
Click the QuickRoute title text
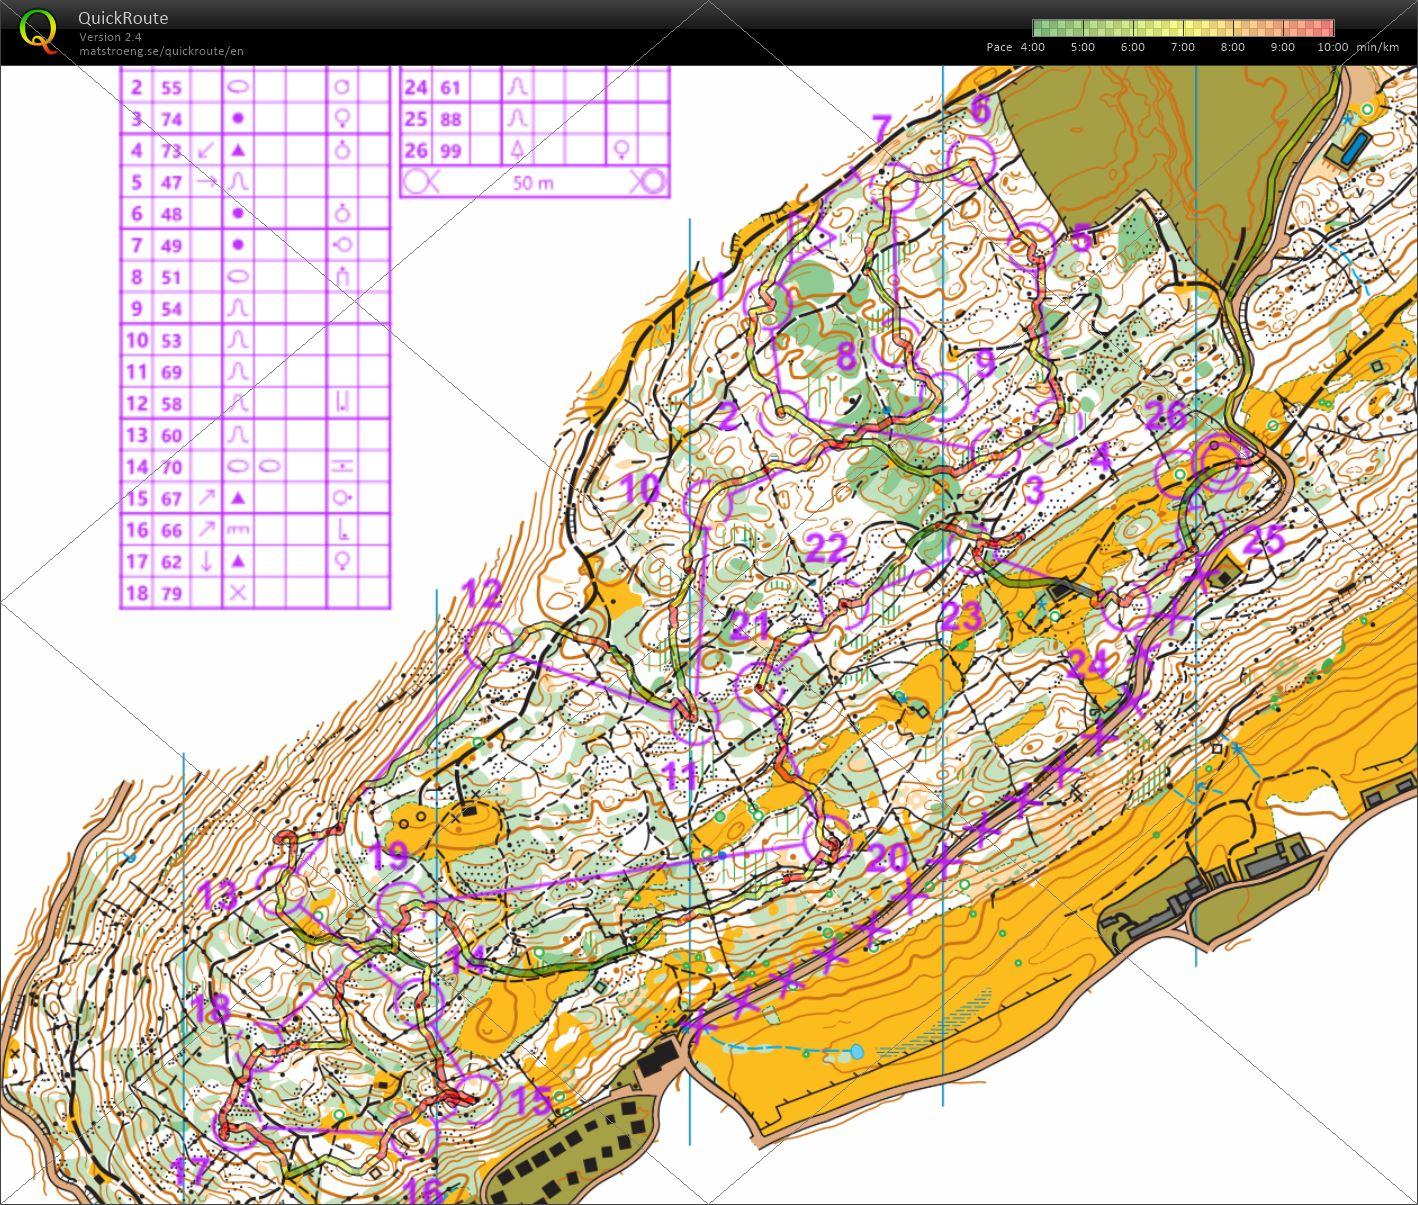click(123, 18)
